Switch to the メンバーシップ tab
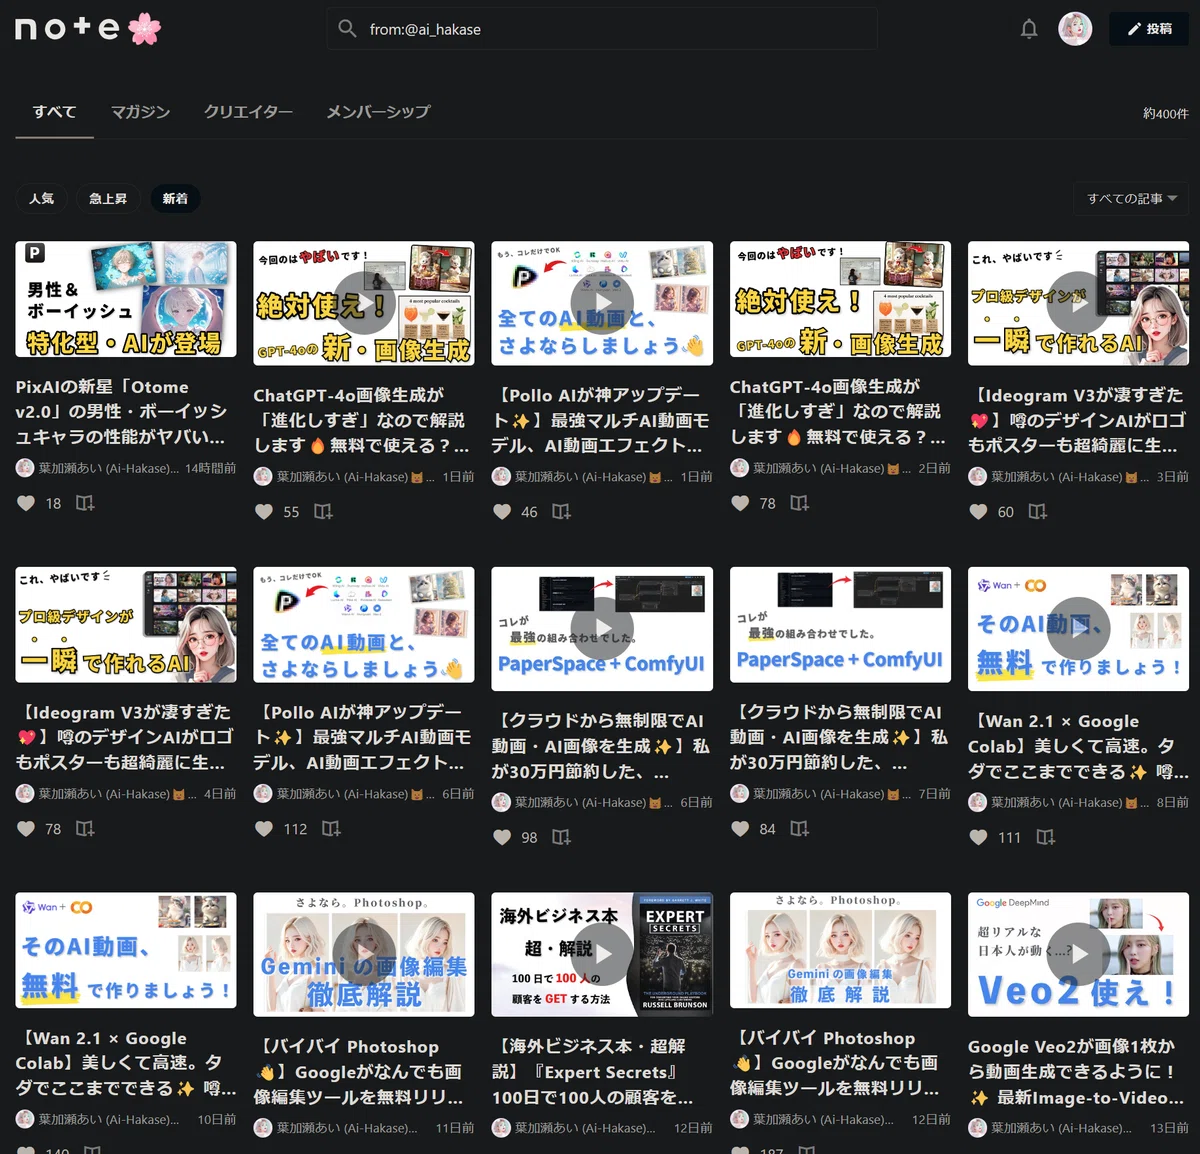Image resolution: width=1200 pixels, height=1154 pixels. click(x=378, y=111)
